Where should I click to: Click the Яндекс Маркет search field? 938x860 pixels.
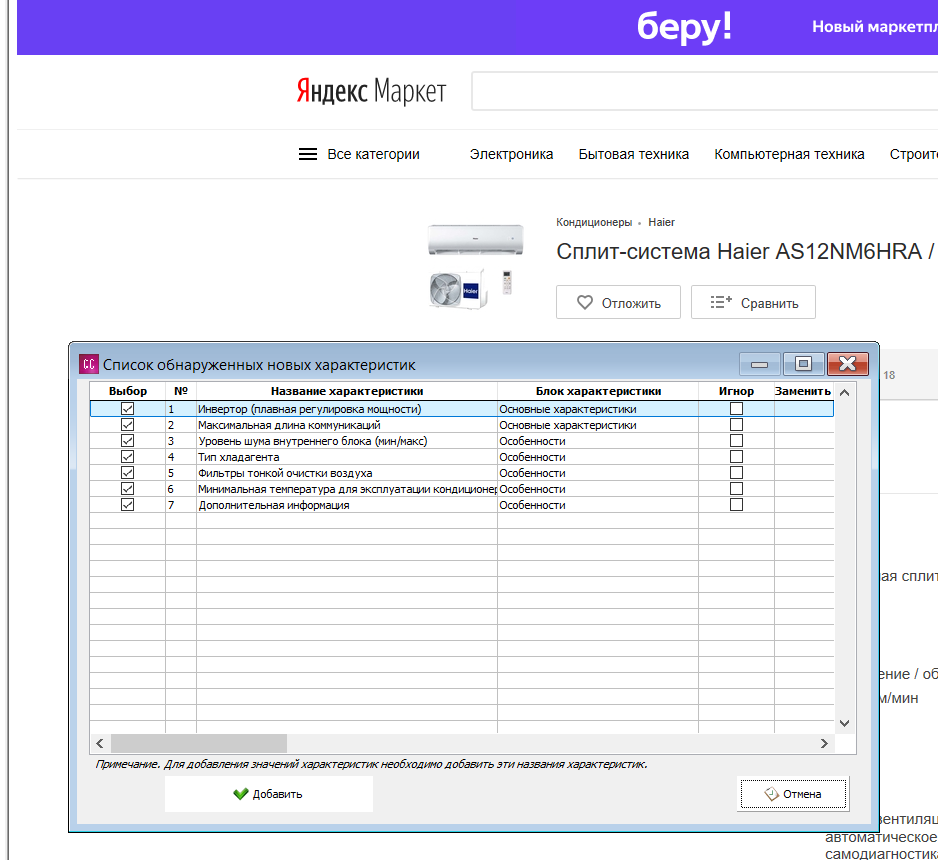(705, 91)
